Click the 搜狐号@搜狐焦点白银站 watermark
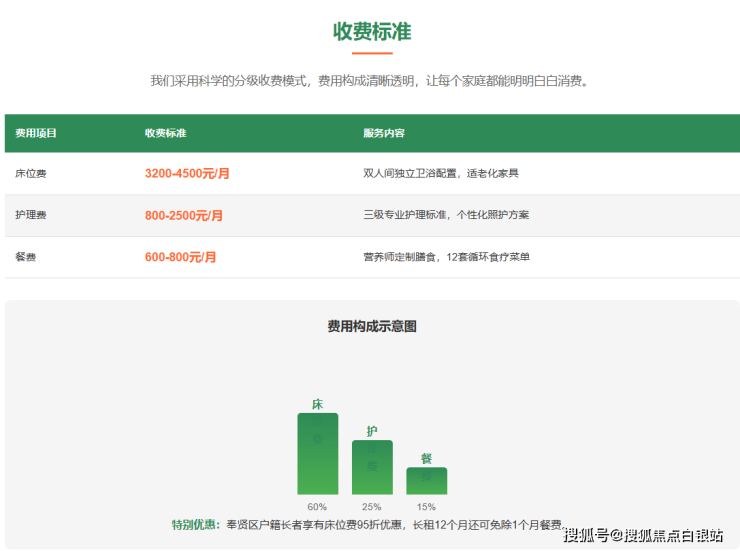Screen dimensions: 740x551 click(644, 536)
